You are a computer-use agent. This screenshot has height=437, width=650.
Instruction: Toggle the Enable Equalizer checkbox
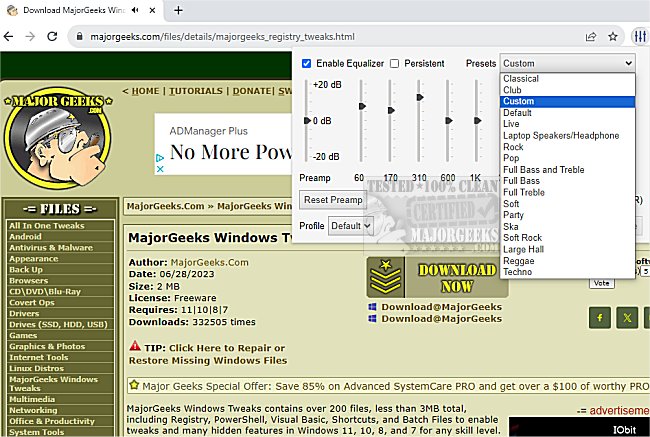[306, 63]
